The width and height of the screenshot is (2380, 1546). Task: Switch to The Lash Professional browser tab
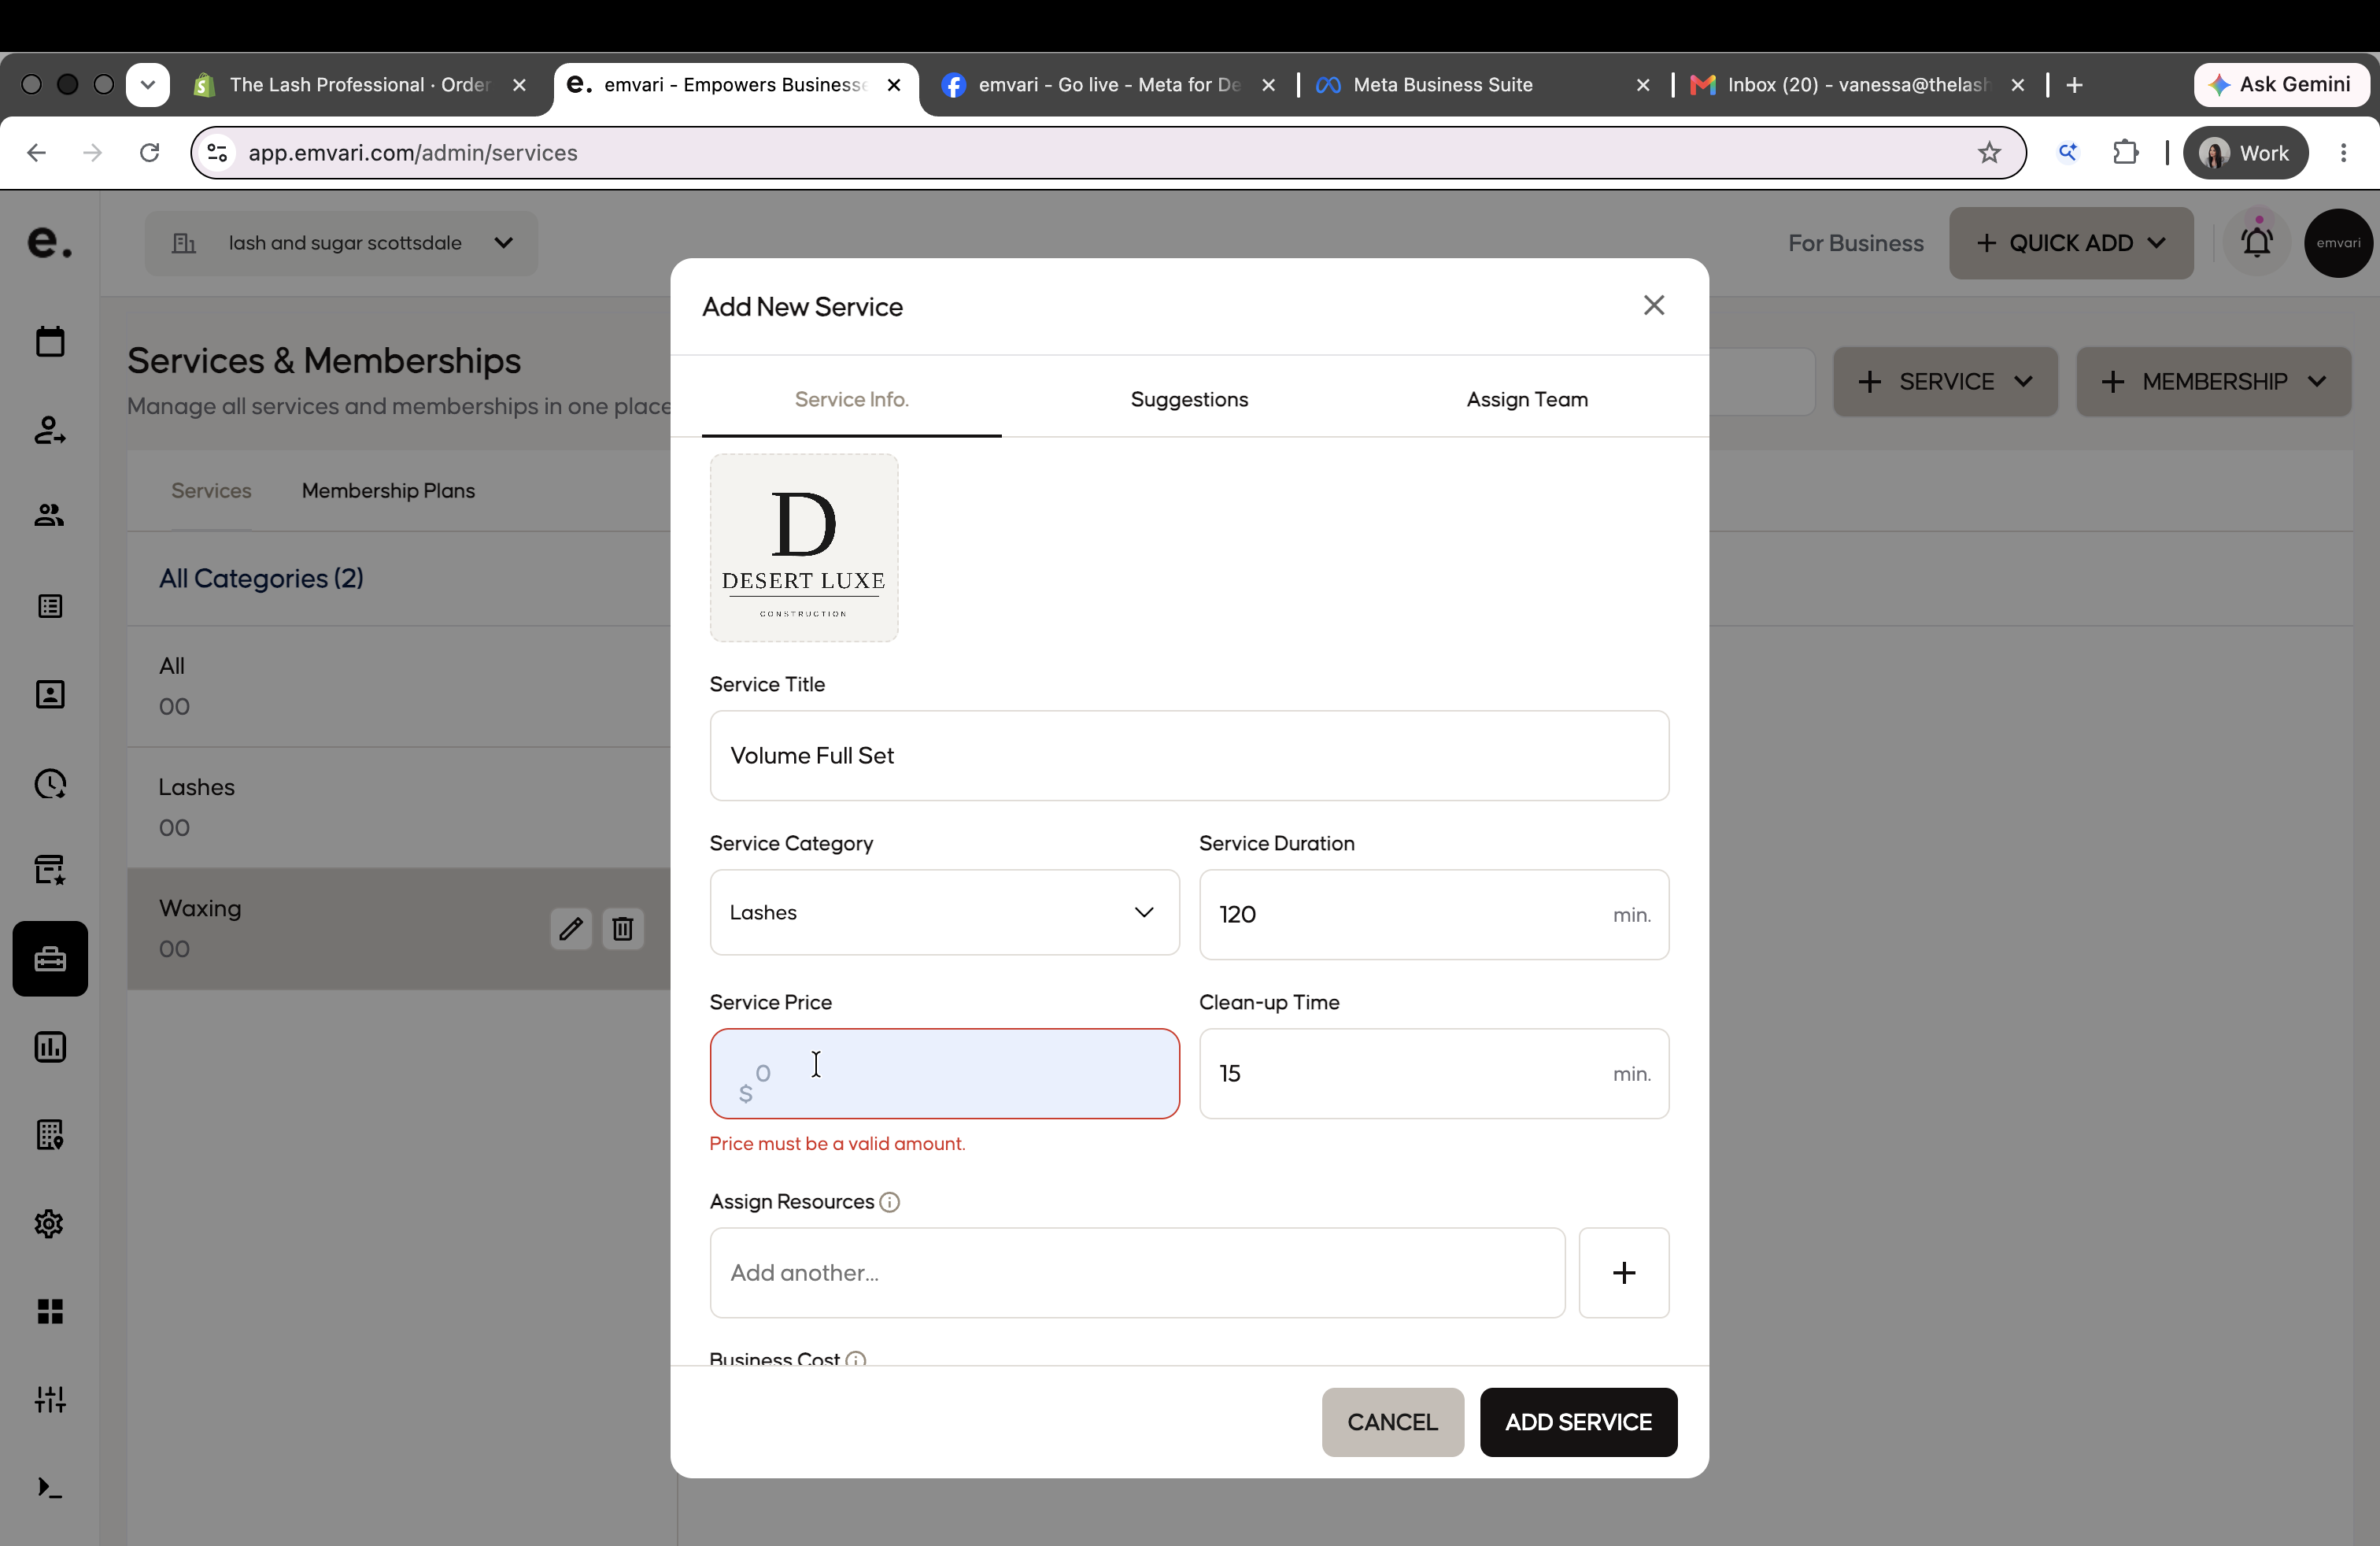(x=358, y=85)
